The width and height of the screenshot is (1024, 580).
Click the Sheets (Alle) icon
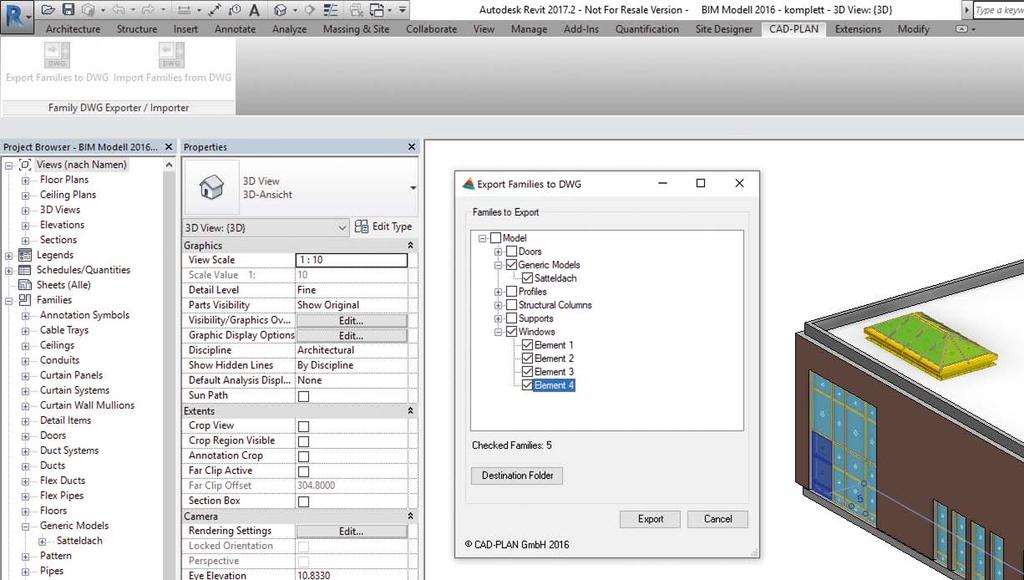pyautogui.click(x=25, y=285)
